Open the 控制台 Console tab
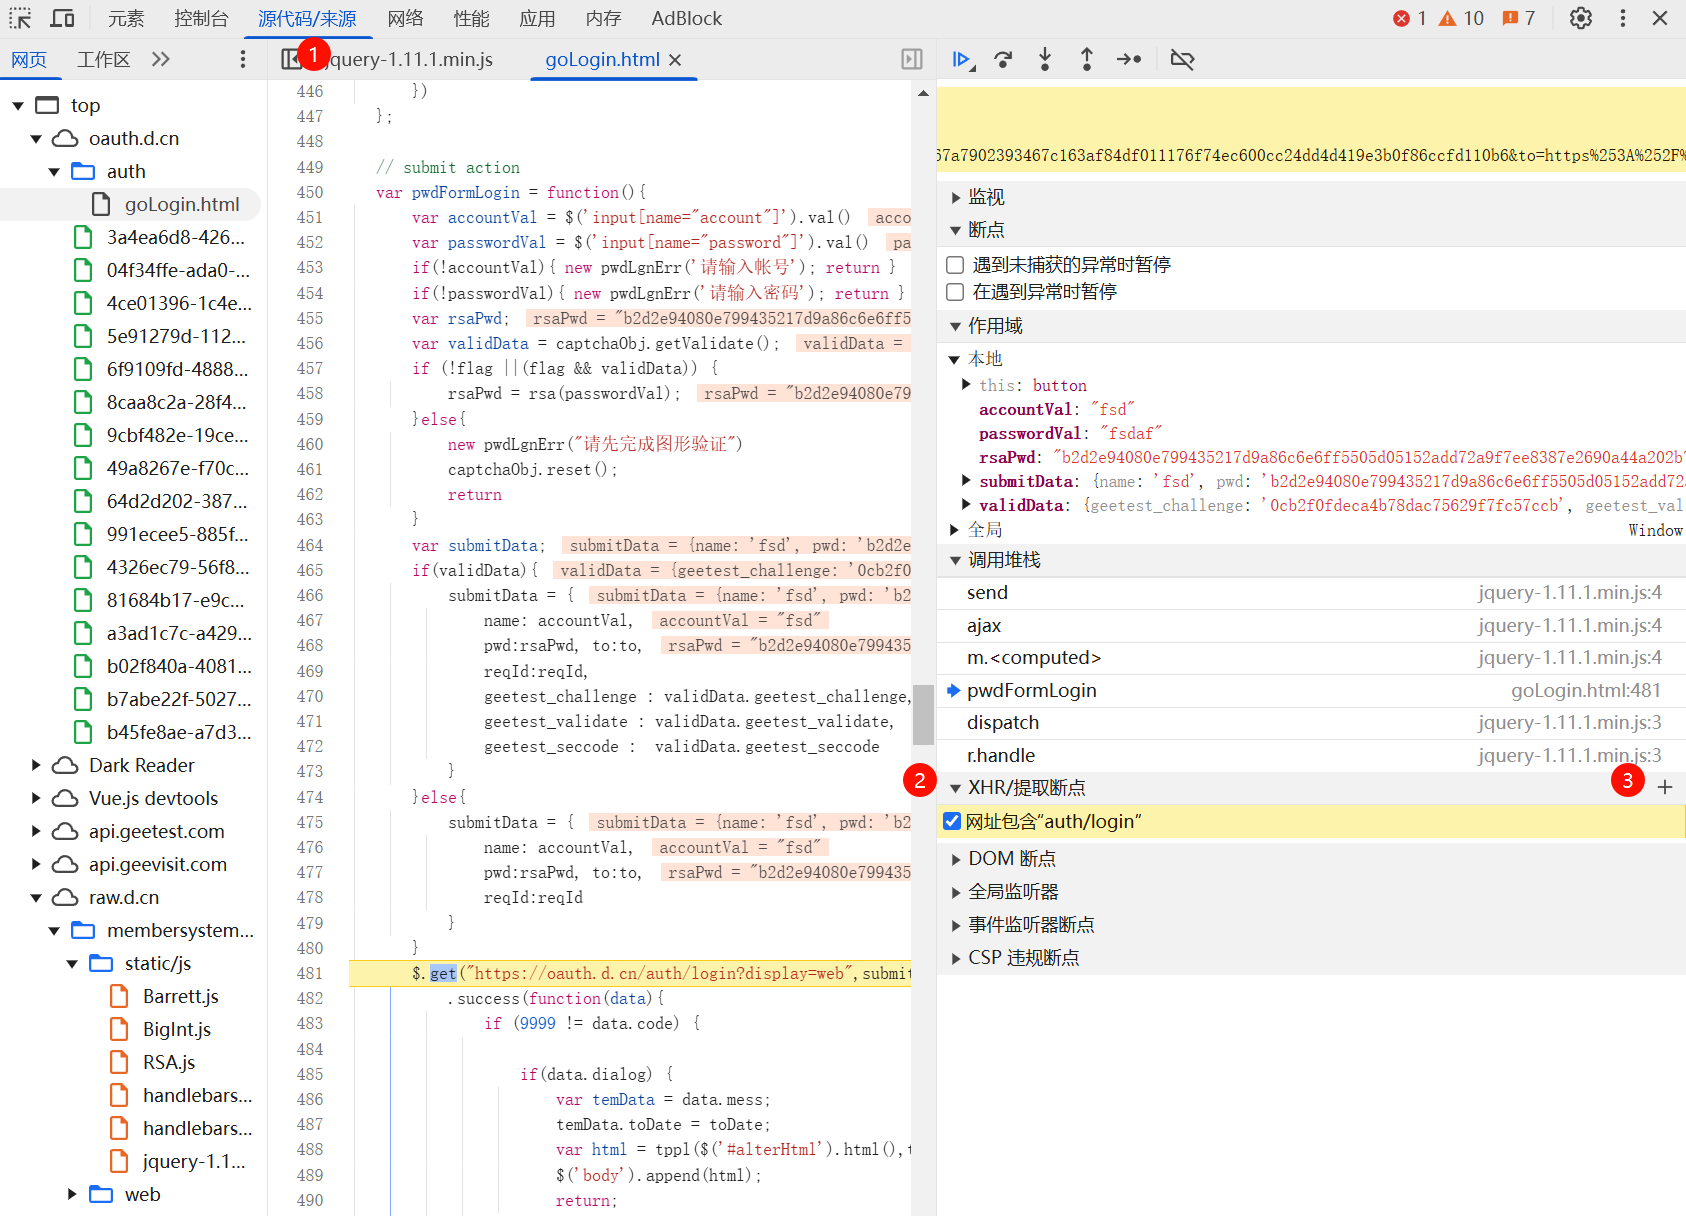 [201, 18]
